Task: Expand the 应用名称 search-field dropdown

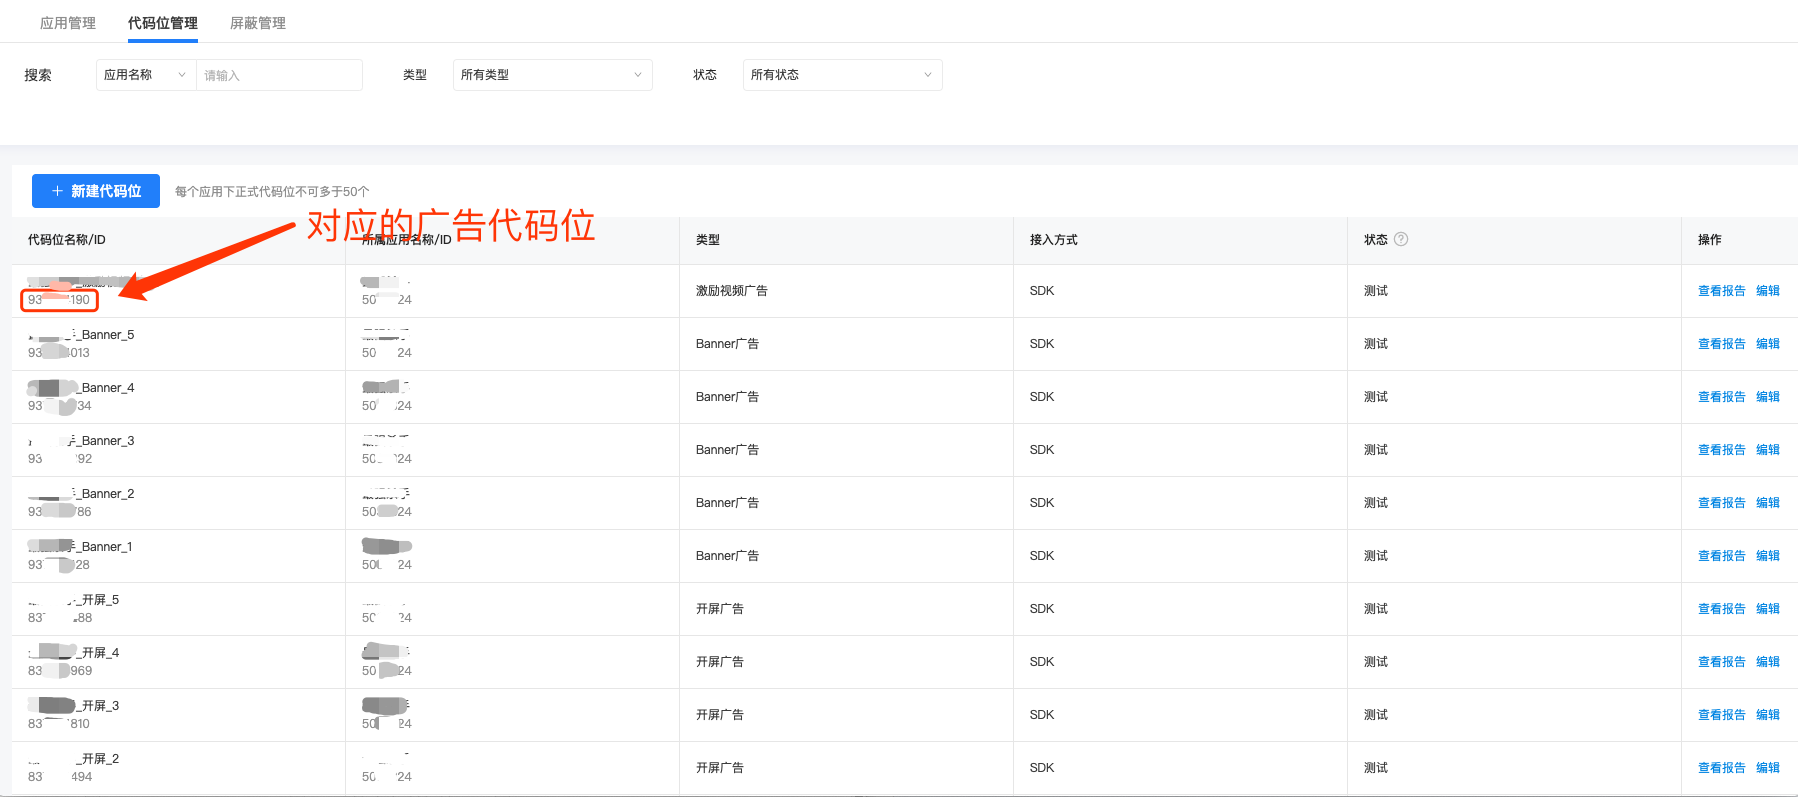Action: 146,75
